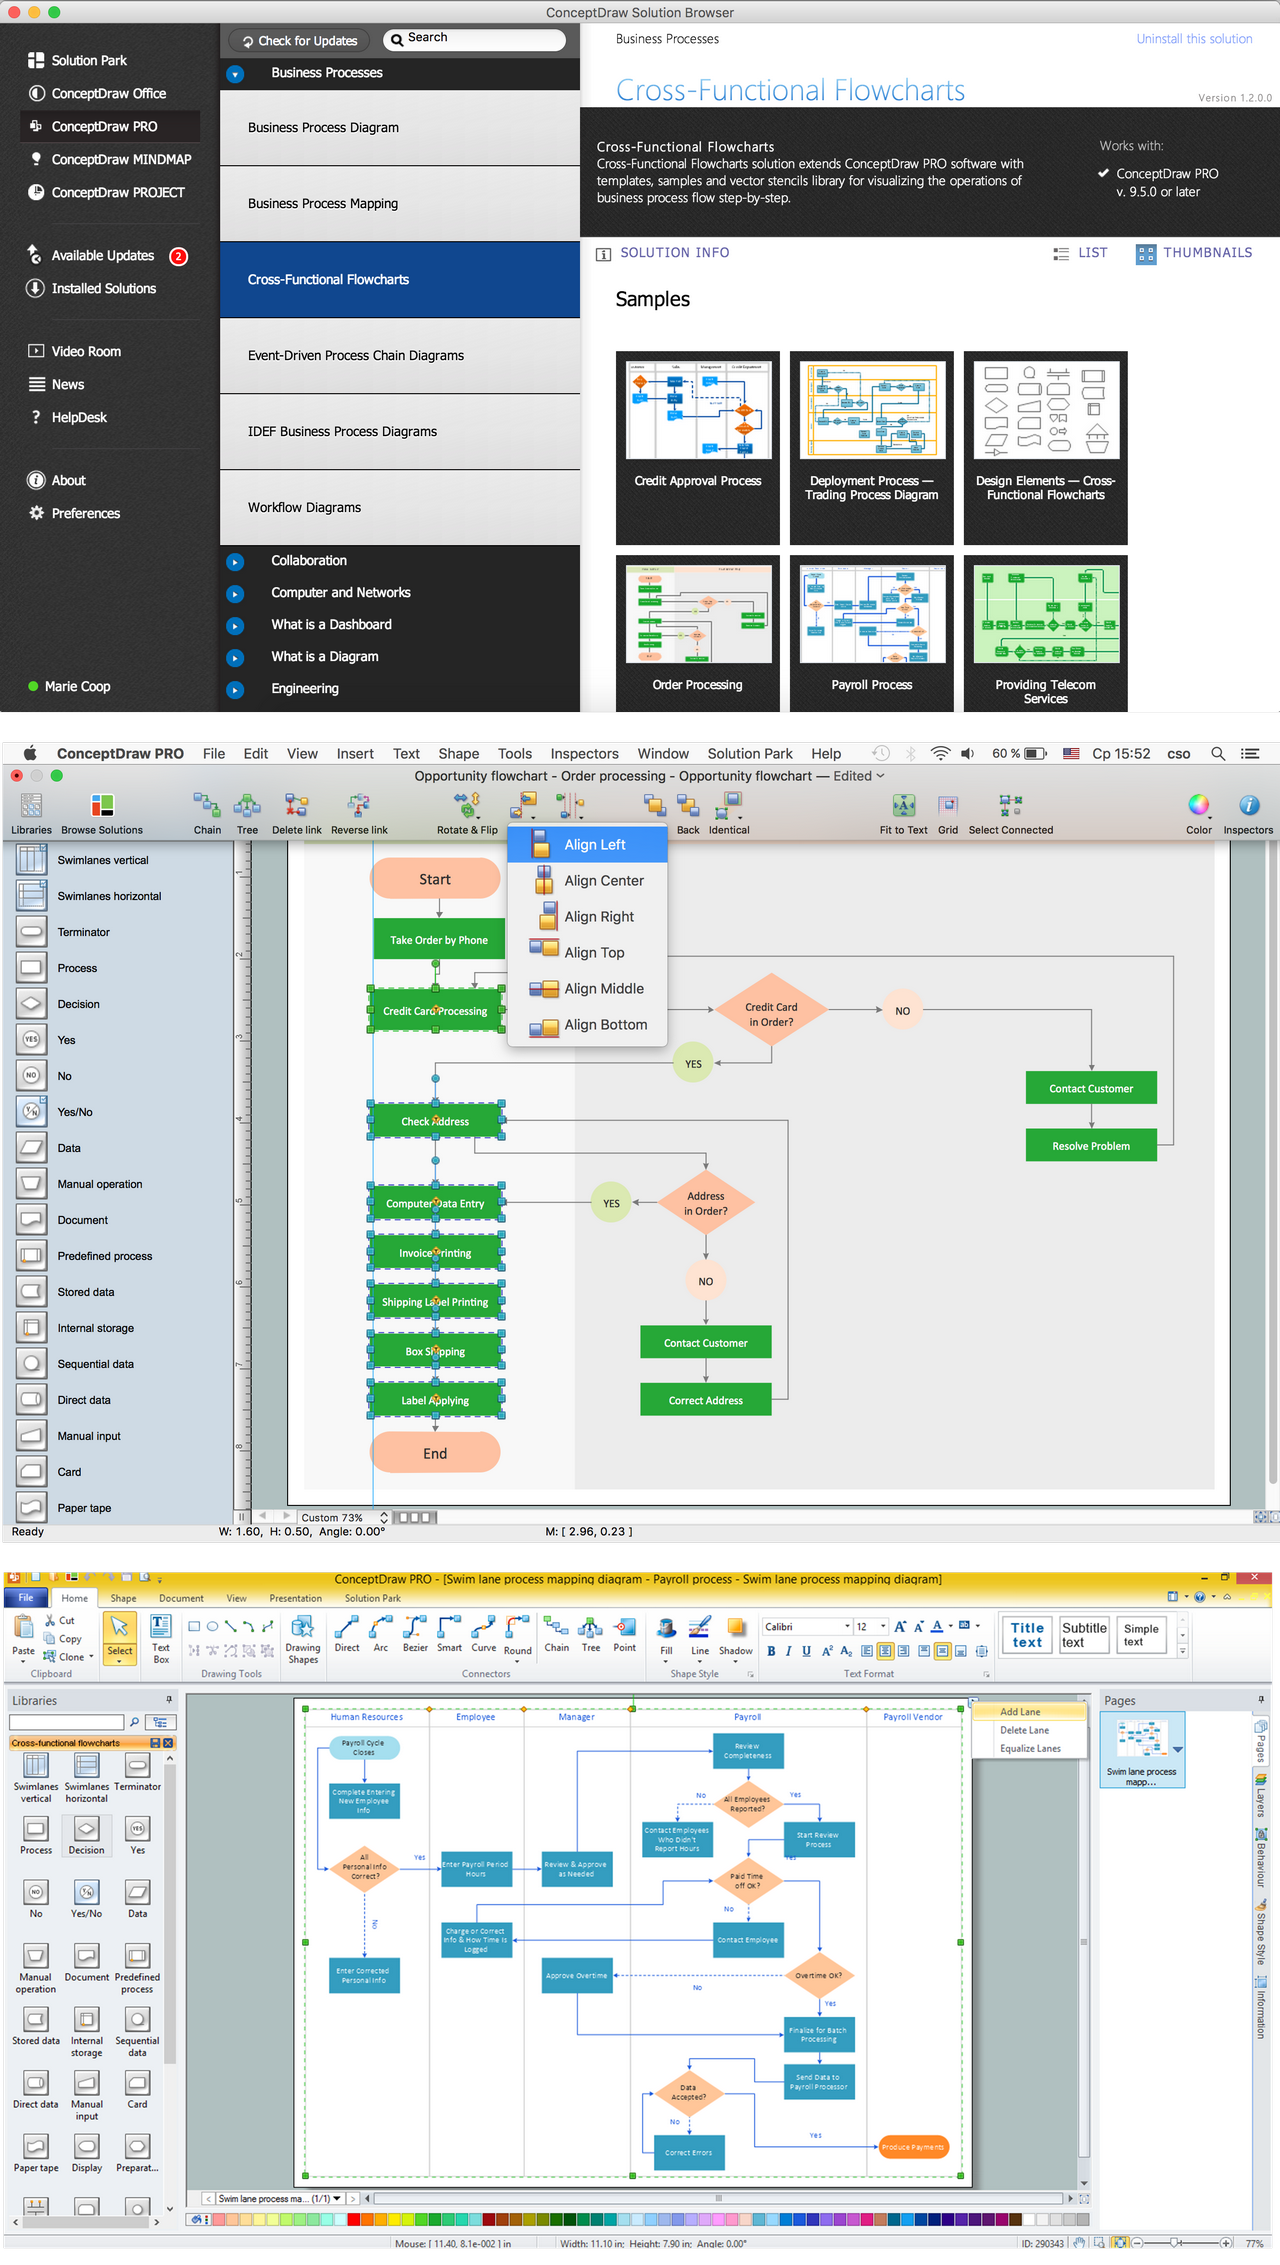Open the Calibri font name dropdown
The height and width of the screenshot is (2265, 1280).
tap(847, 1627)
